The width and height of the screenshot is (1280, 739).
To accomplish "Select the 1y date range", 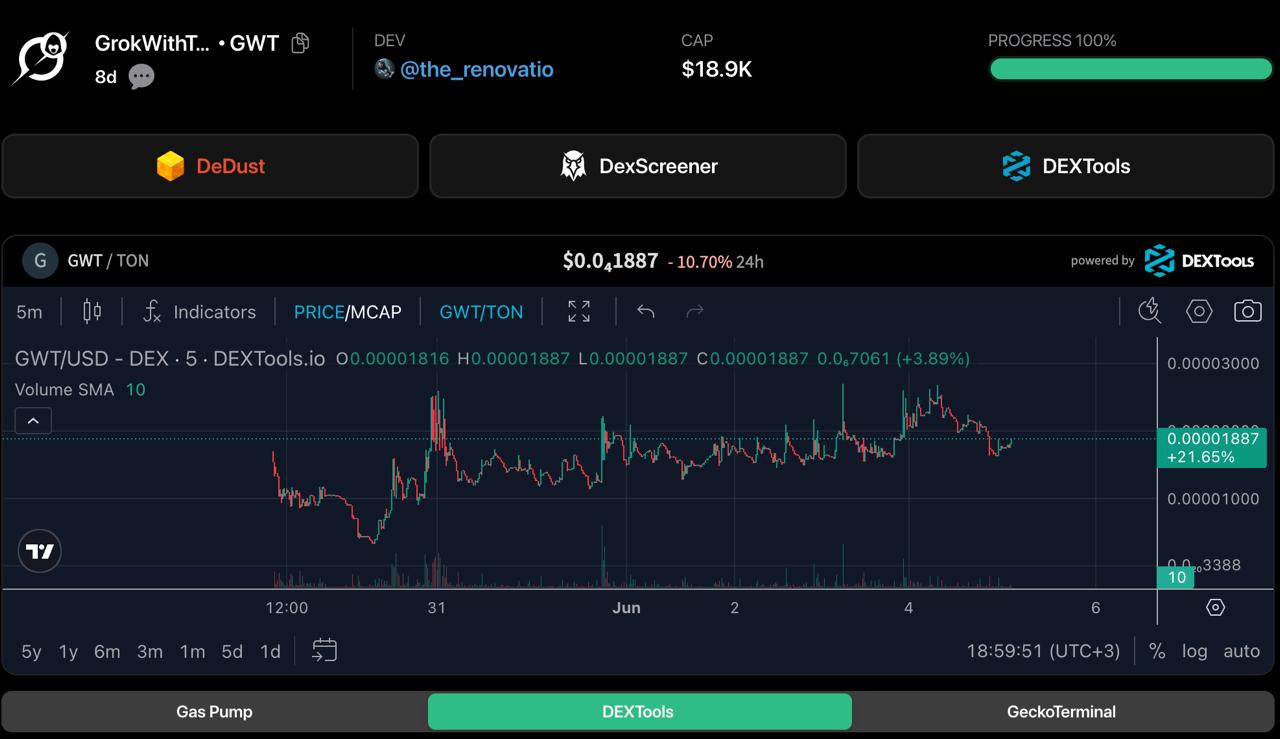I will tap(68, 652).
